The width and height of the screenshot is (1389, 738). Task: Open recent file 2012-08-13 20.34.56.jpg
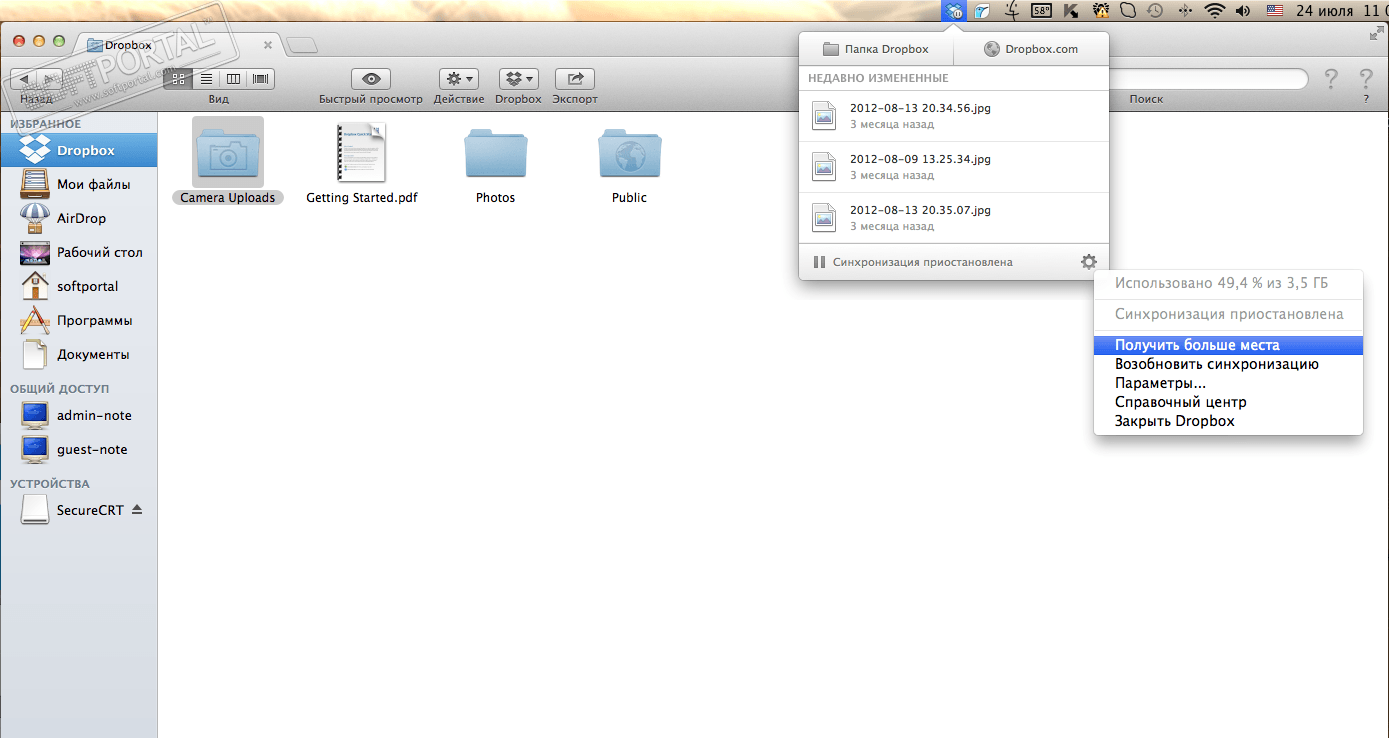coord(954,116)
